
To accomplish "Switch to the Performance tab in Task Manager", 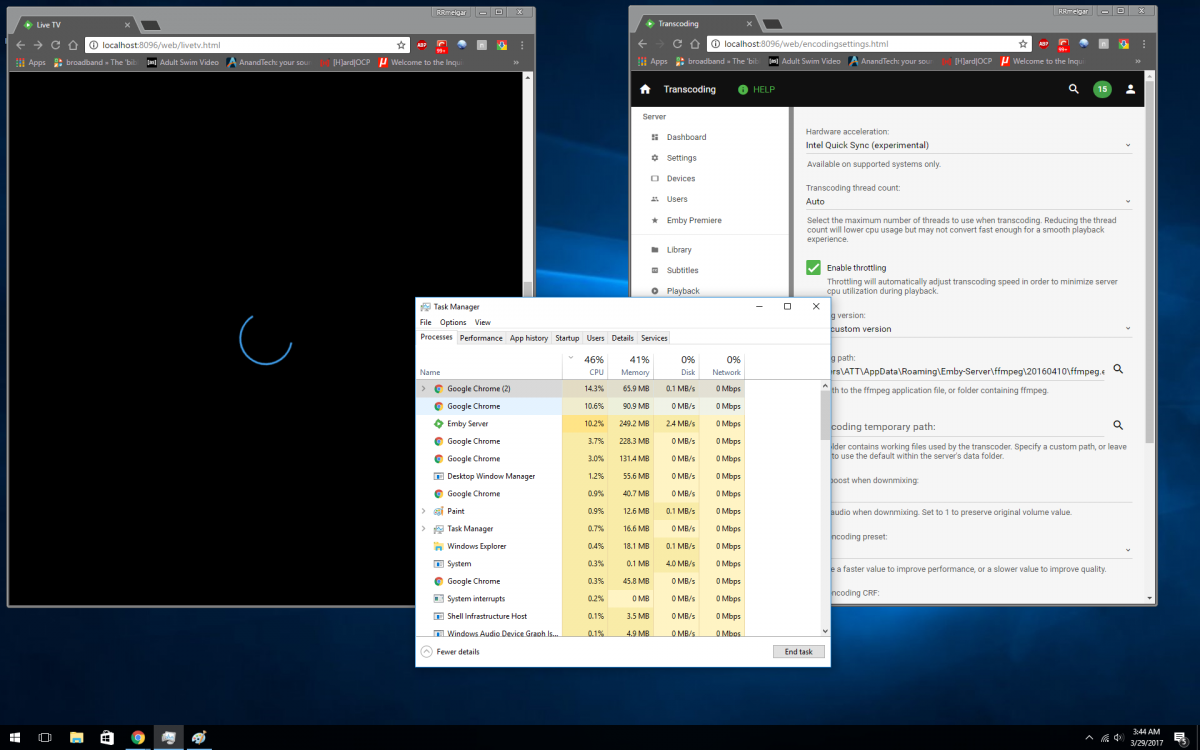I will (481, 338).
